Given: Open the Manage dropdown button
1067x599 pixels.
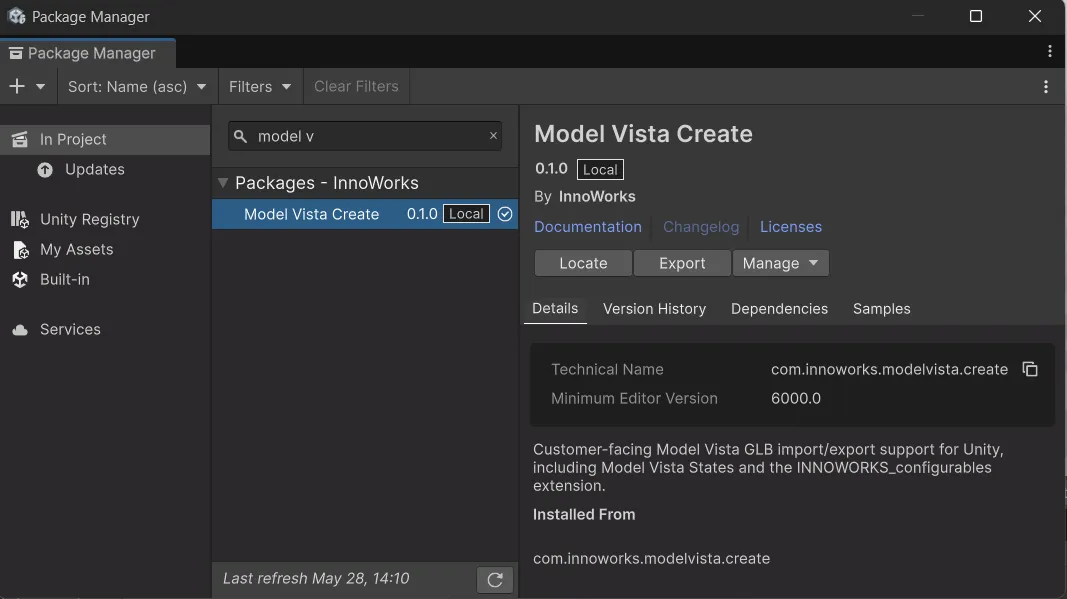Looking at the screenshot, I should coord(781,263).
